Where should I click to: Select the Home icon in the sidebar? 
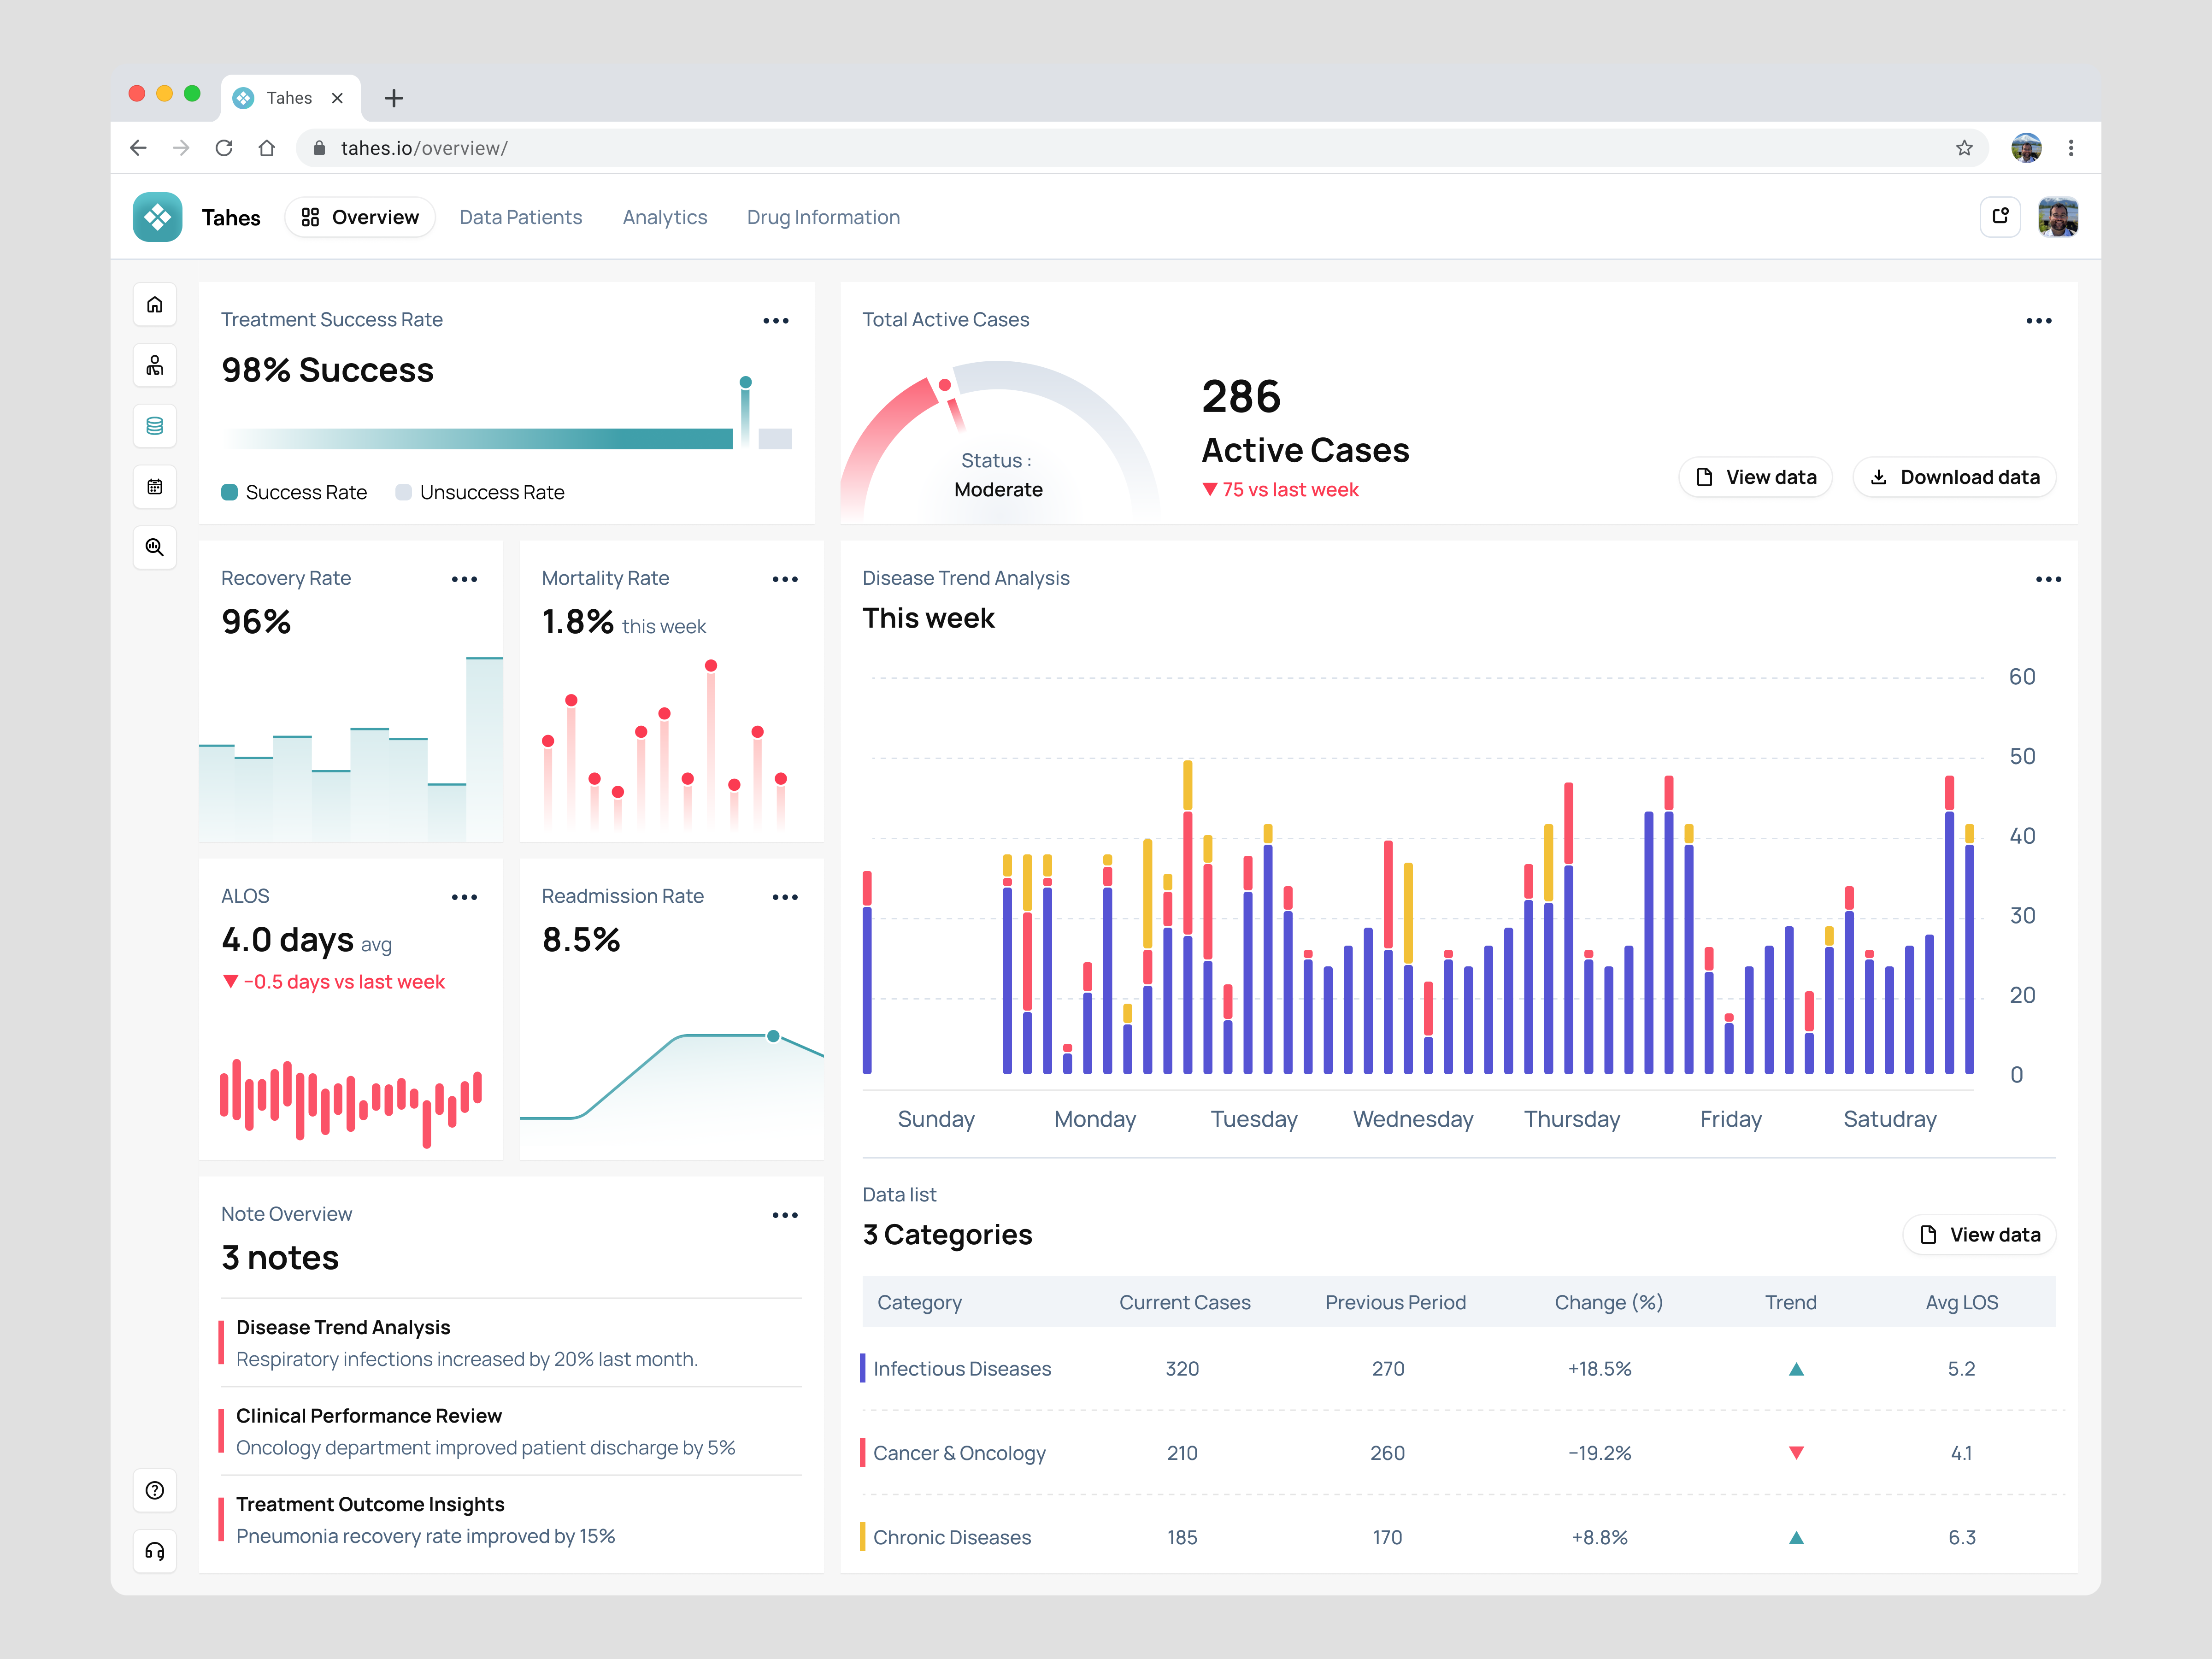(x=155, y=304)
